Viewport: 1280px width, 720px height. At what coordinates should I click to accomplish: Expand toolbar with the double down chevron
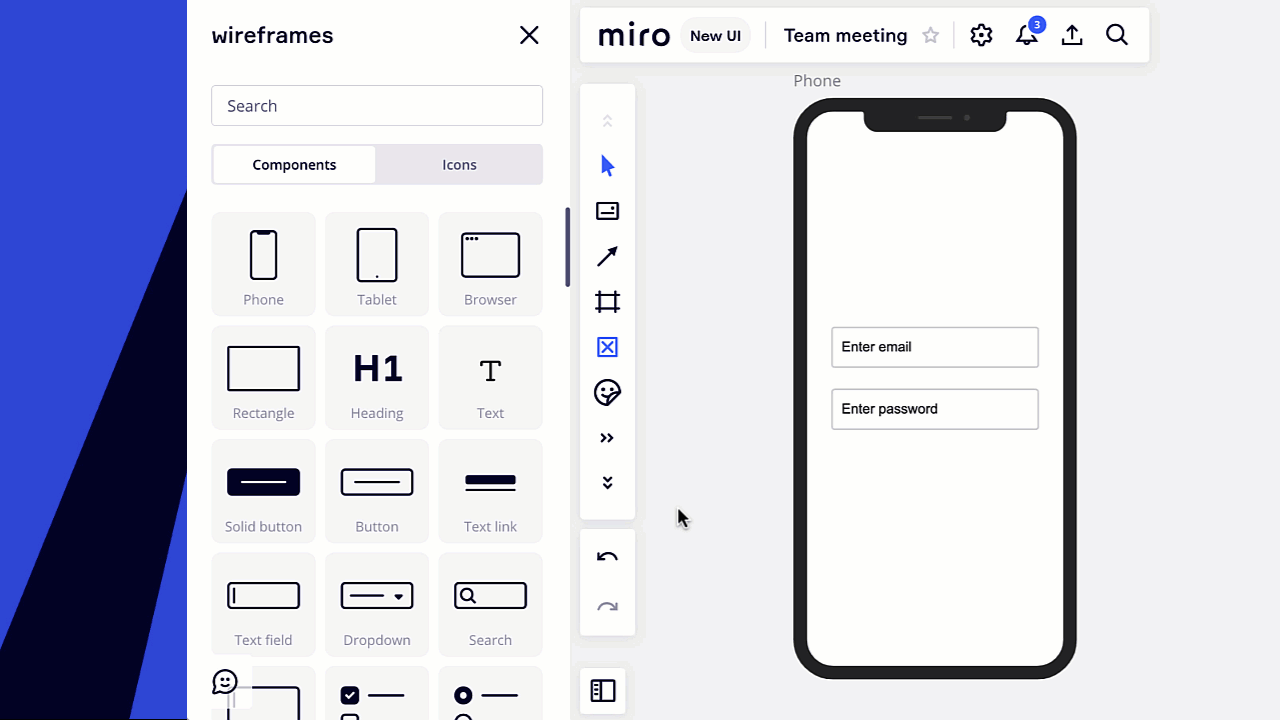607,483
